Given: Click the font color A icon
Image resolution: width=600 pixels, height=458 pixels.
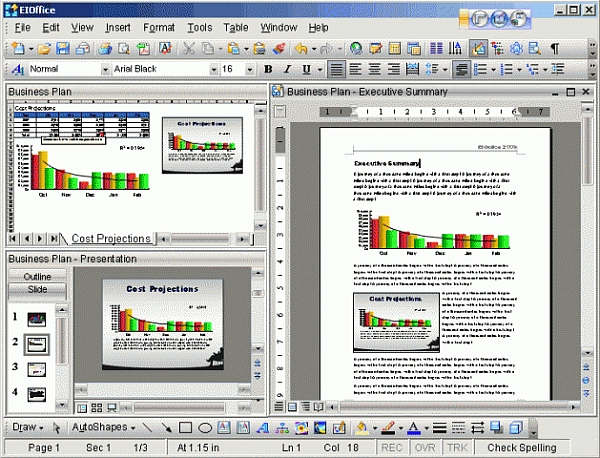Looking at the screenshot, I should click(414, 428).
